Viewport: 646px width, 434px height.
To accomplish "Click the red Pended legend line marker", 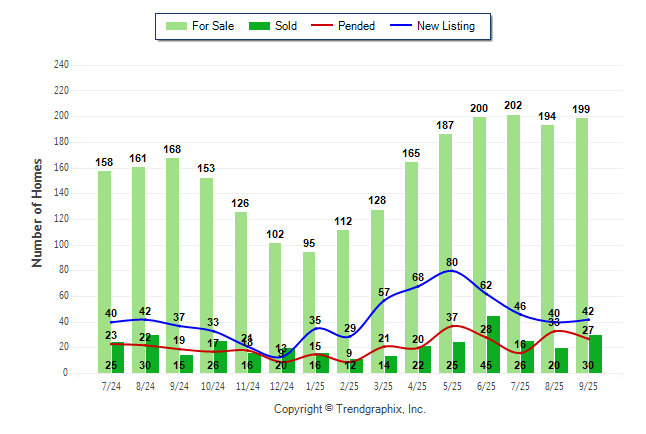I will 321,26.
